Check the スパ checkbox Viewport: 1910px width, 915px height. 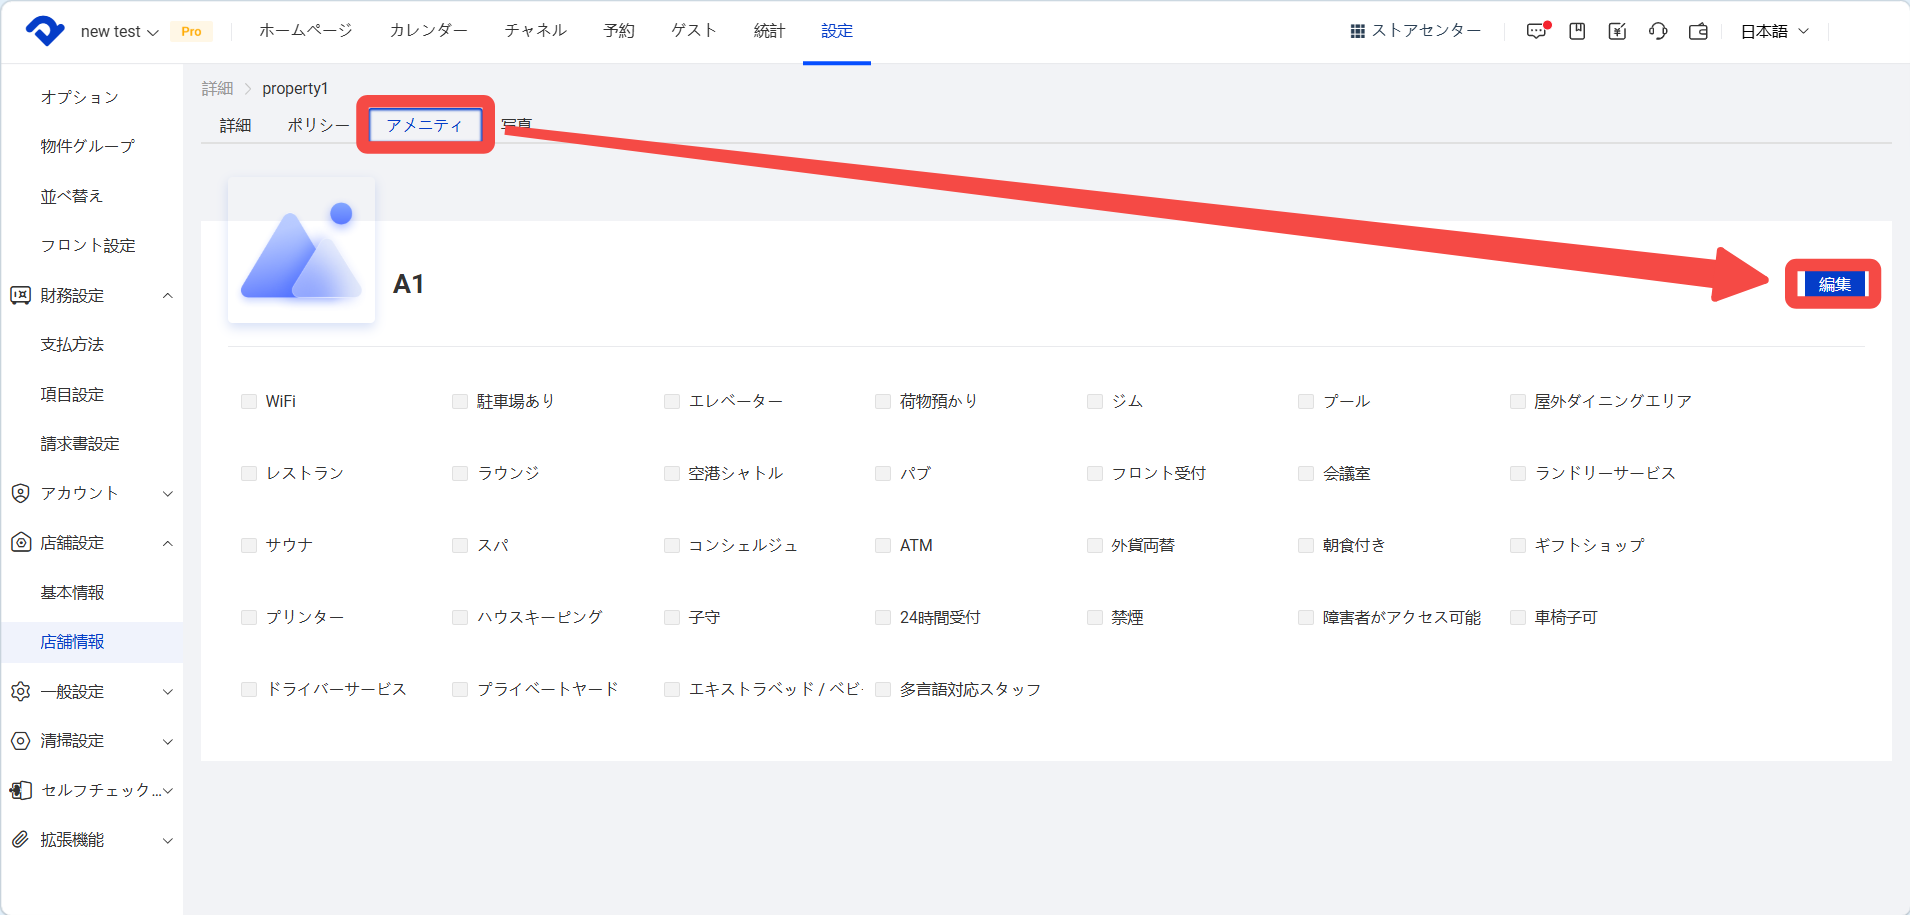pos(460,545)
